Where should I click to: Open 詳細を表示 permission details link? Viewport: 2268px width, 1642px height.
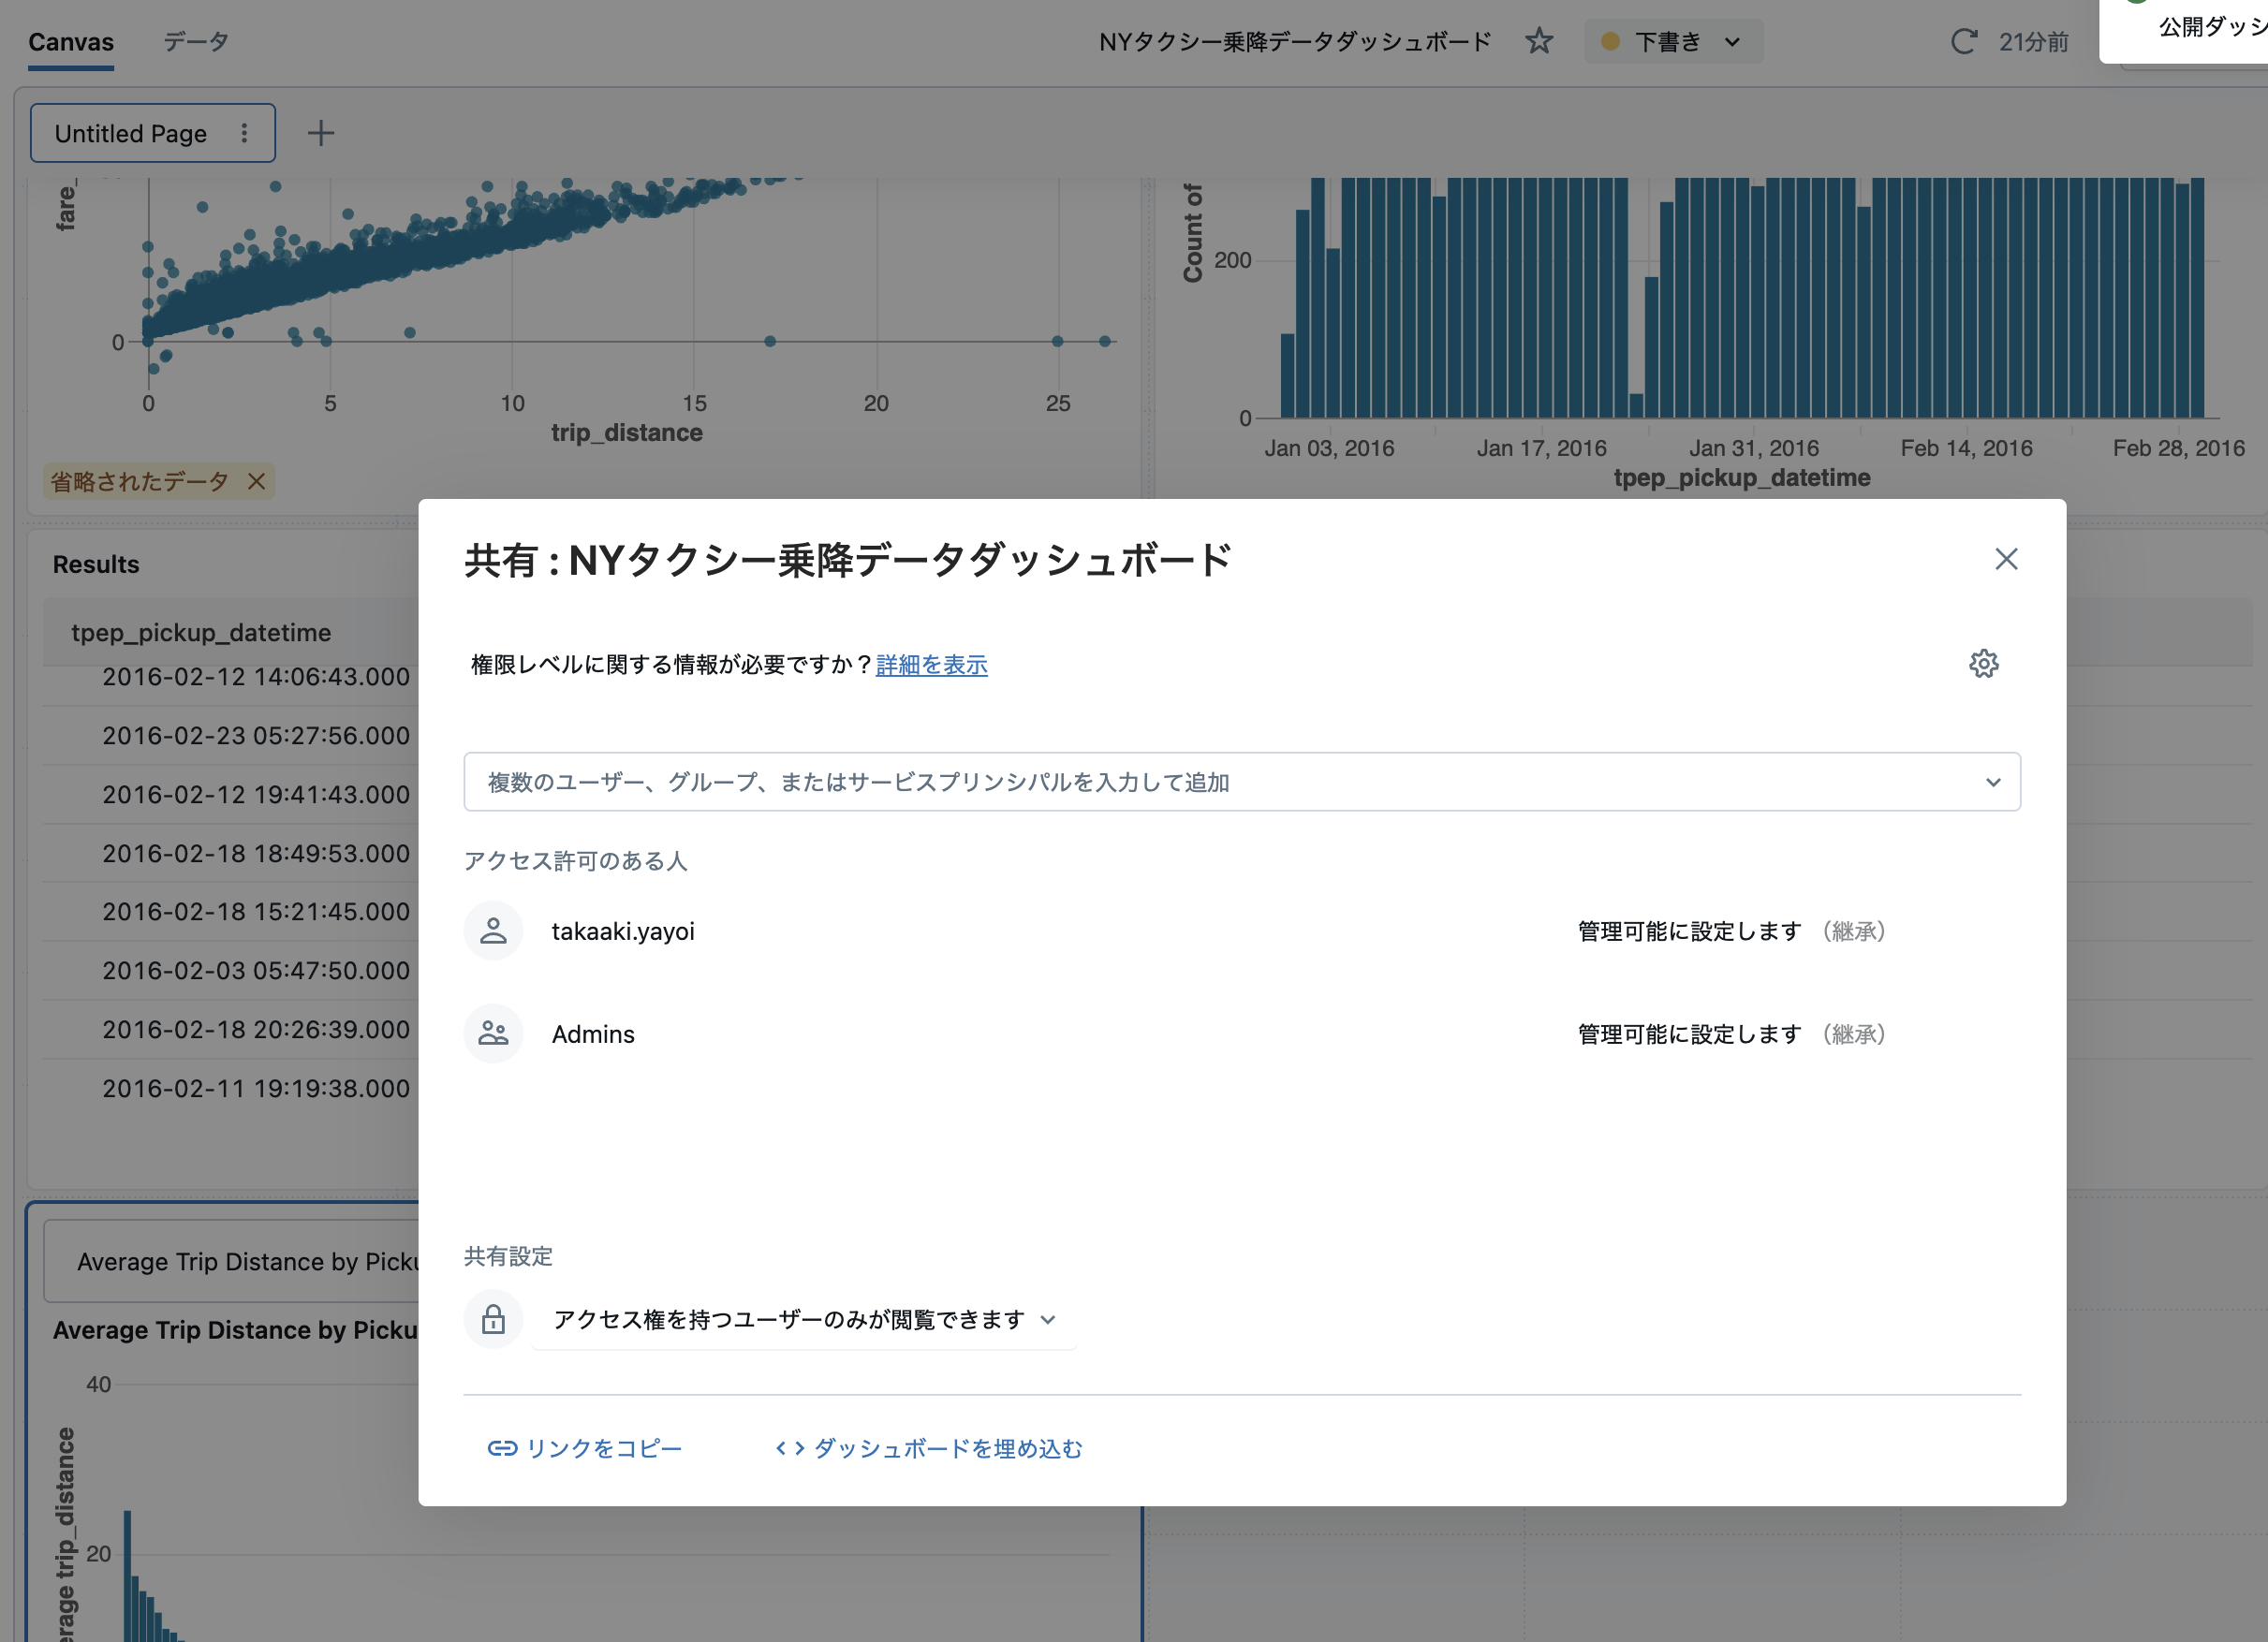point(930,664)
